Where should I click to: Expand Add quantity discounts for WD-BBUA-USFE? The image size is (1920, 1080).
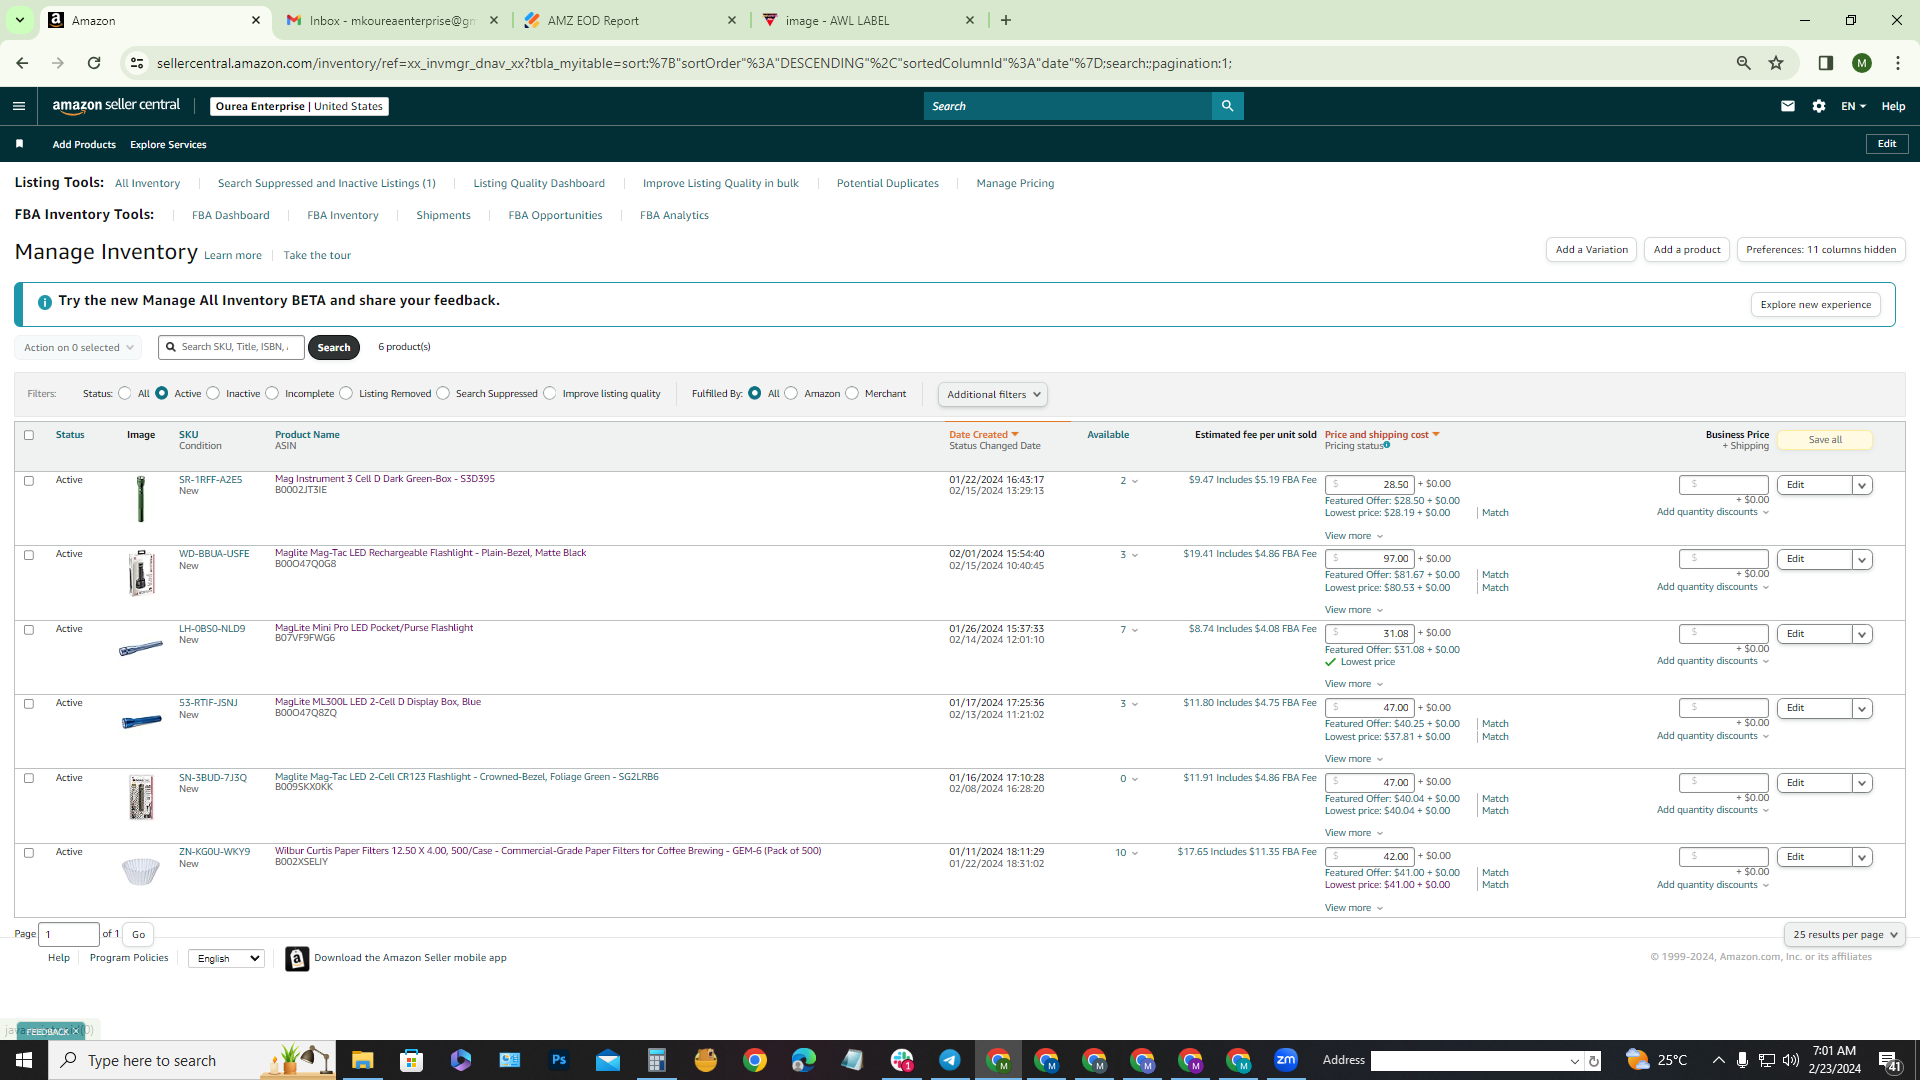coord(1712,588)
